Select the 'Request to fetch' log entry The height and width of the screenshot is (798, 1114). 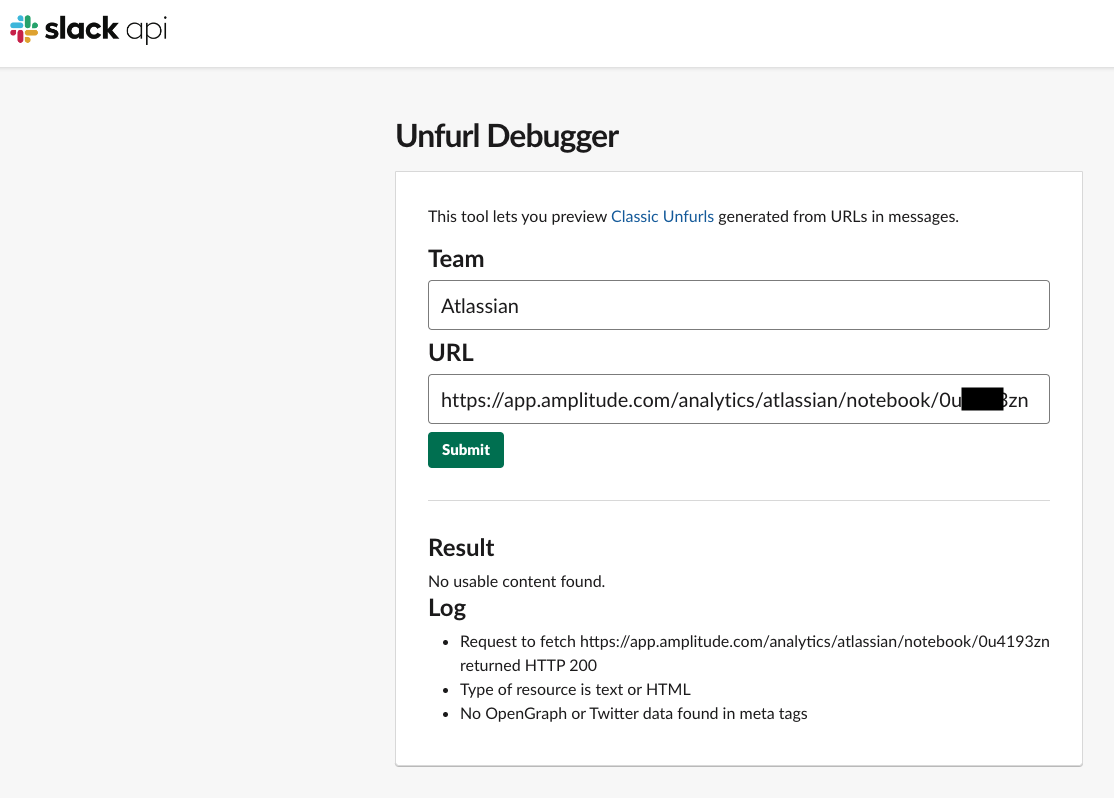(x=755, y=653)
